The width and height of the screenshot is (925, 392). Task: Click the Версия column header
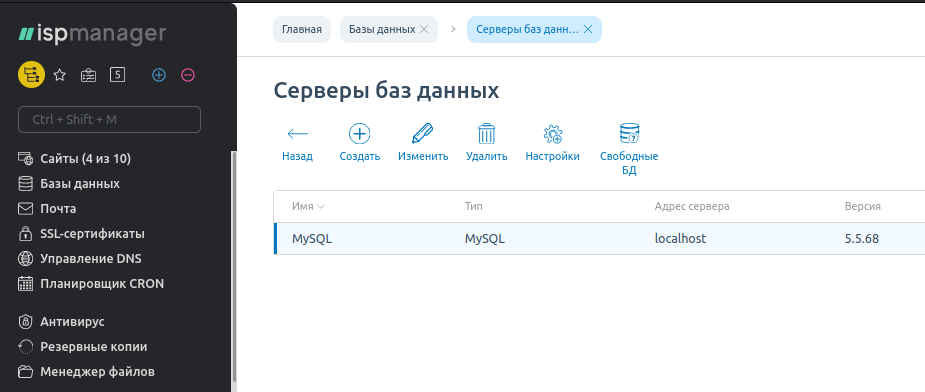click(x=862, y=207)
